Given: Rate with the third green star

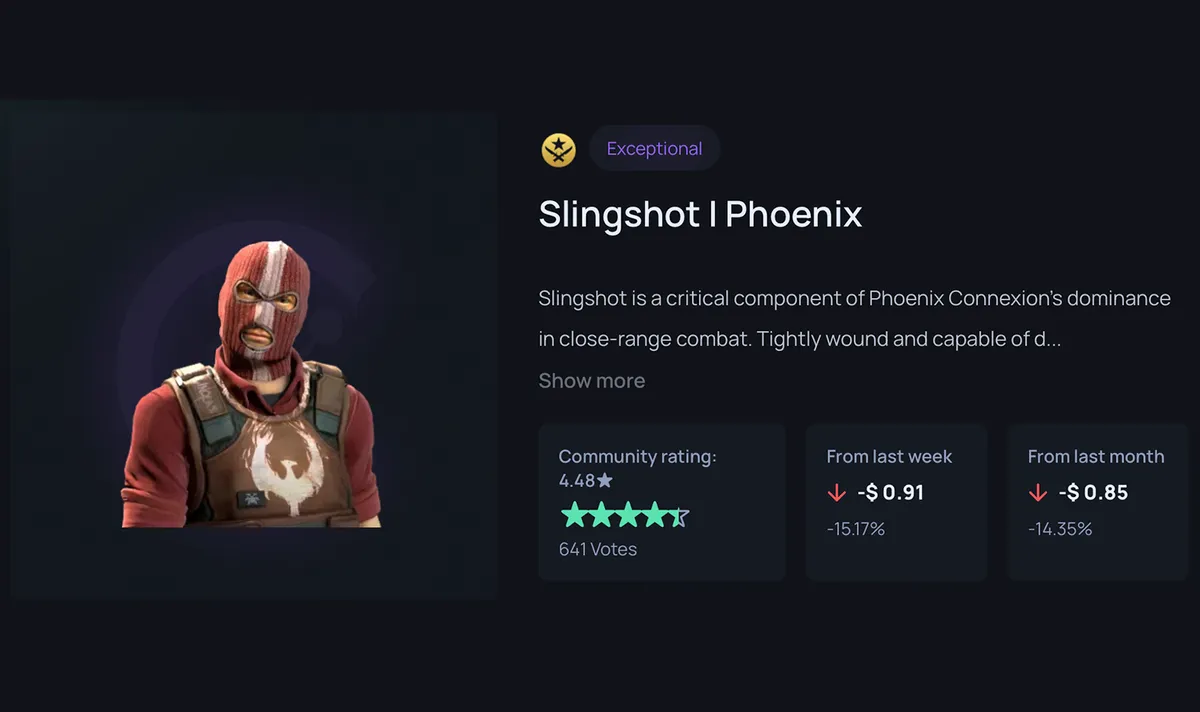Looking at the screenshot, I should point(627,516).
